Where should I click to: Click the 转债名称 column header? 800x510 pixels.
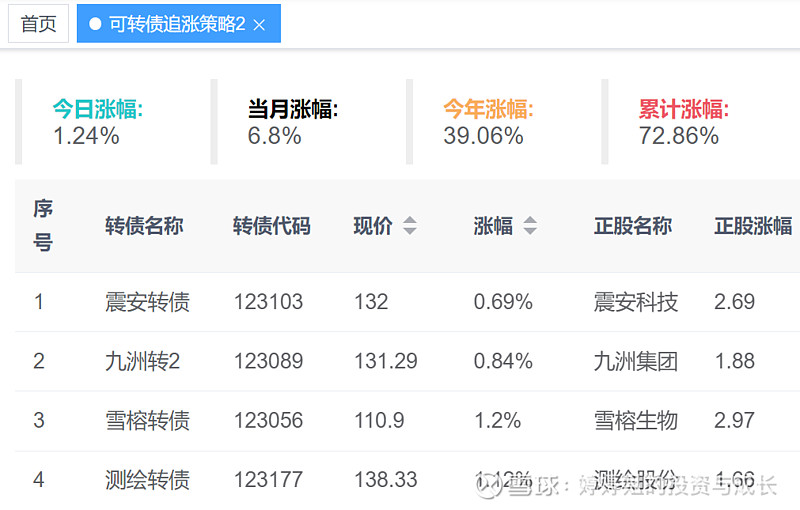click(x=144, y=226)
